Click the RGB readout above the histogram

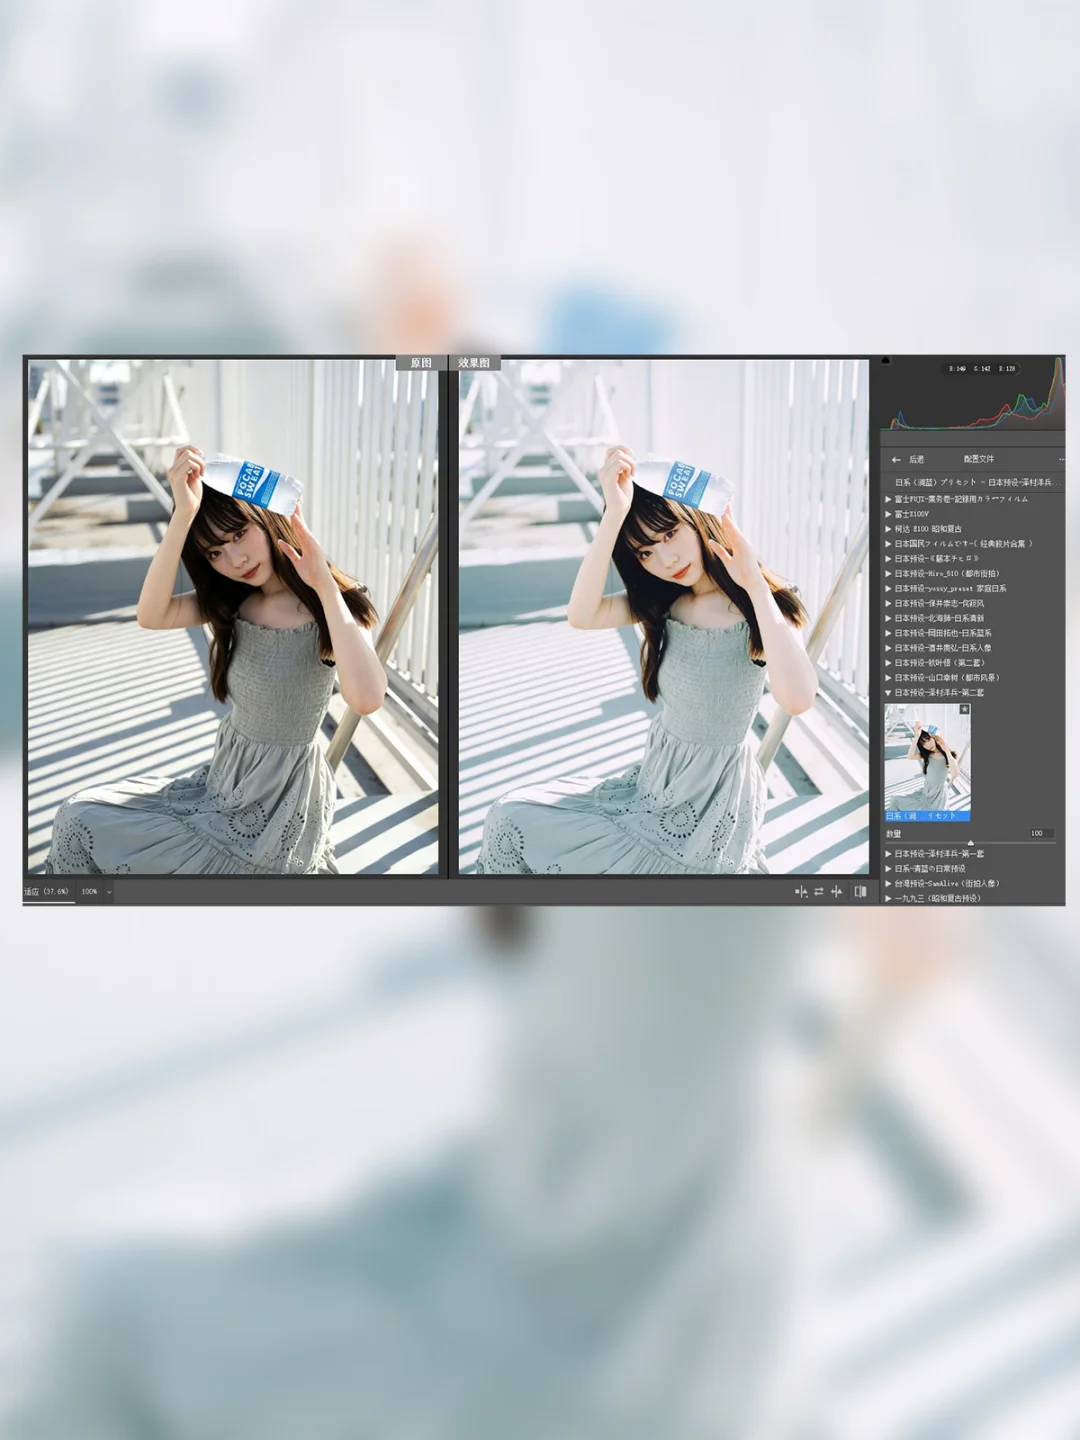982,369
